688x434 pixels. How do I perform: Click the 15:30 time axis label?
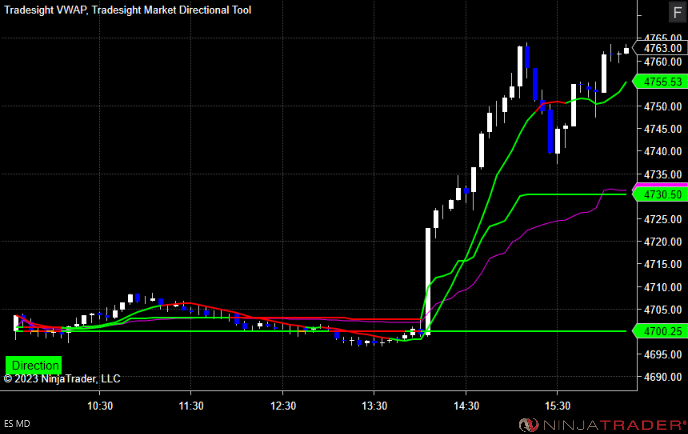pyautogui.click(x=557, y=406)
